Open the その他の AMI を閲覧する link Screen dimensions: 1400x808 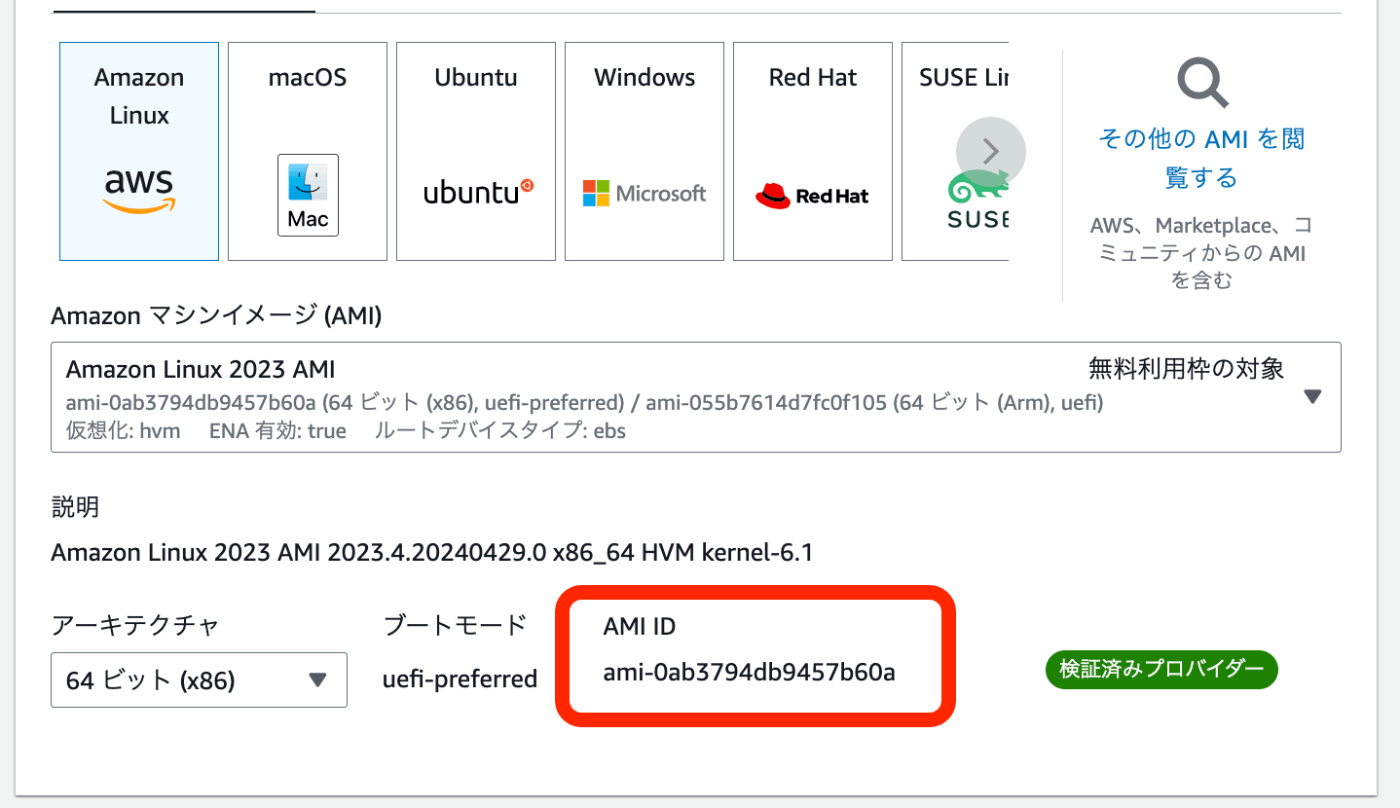(x=1202, y=158)
